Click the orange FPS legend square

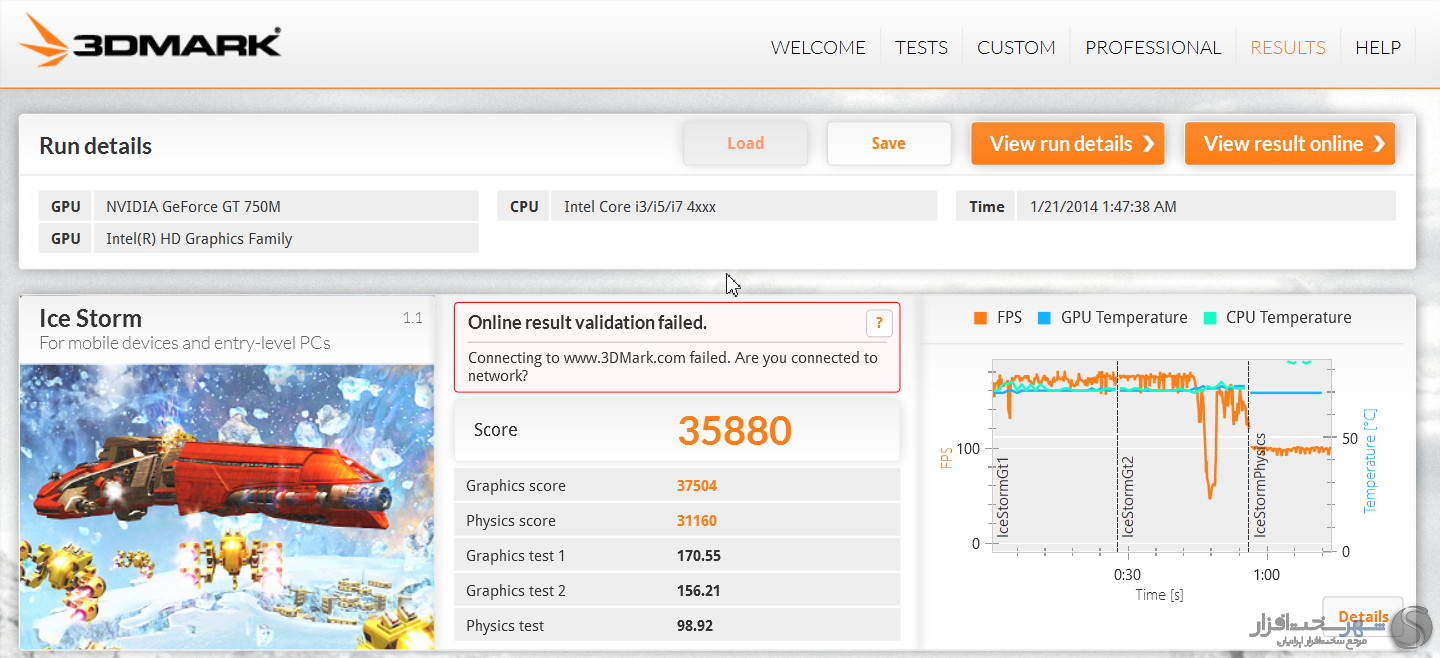click(x=980, y=318)
